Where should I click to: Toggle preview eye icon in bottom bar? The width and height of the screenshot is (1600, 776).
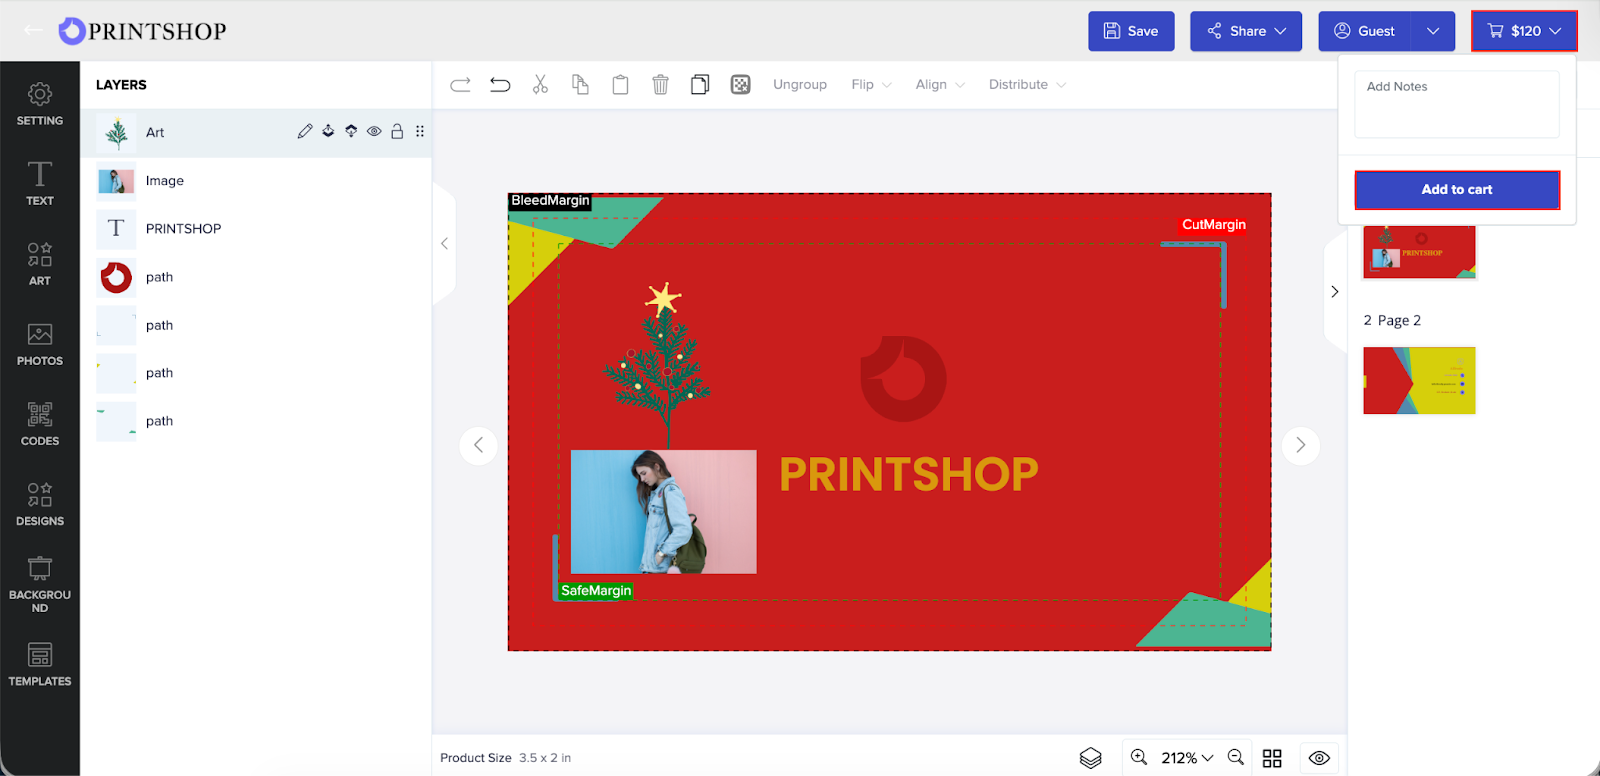tap(1319, 758)
